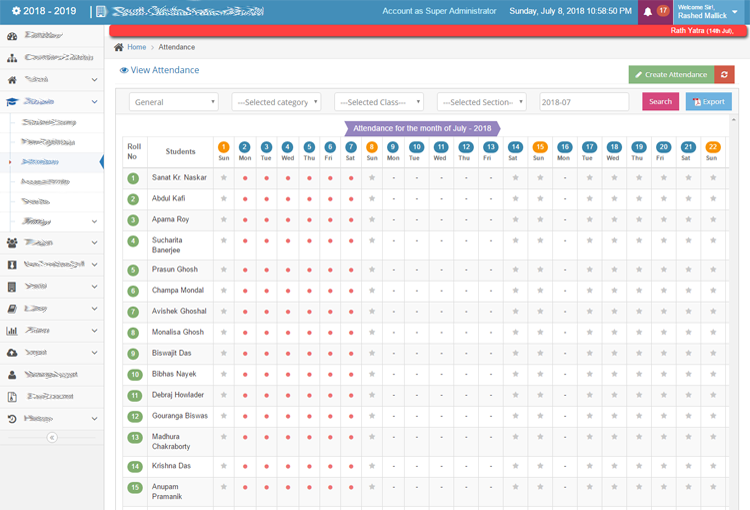Click the home icon in the breadcrumb
This screenshot has width=750, height=510.
(119, 47)
